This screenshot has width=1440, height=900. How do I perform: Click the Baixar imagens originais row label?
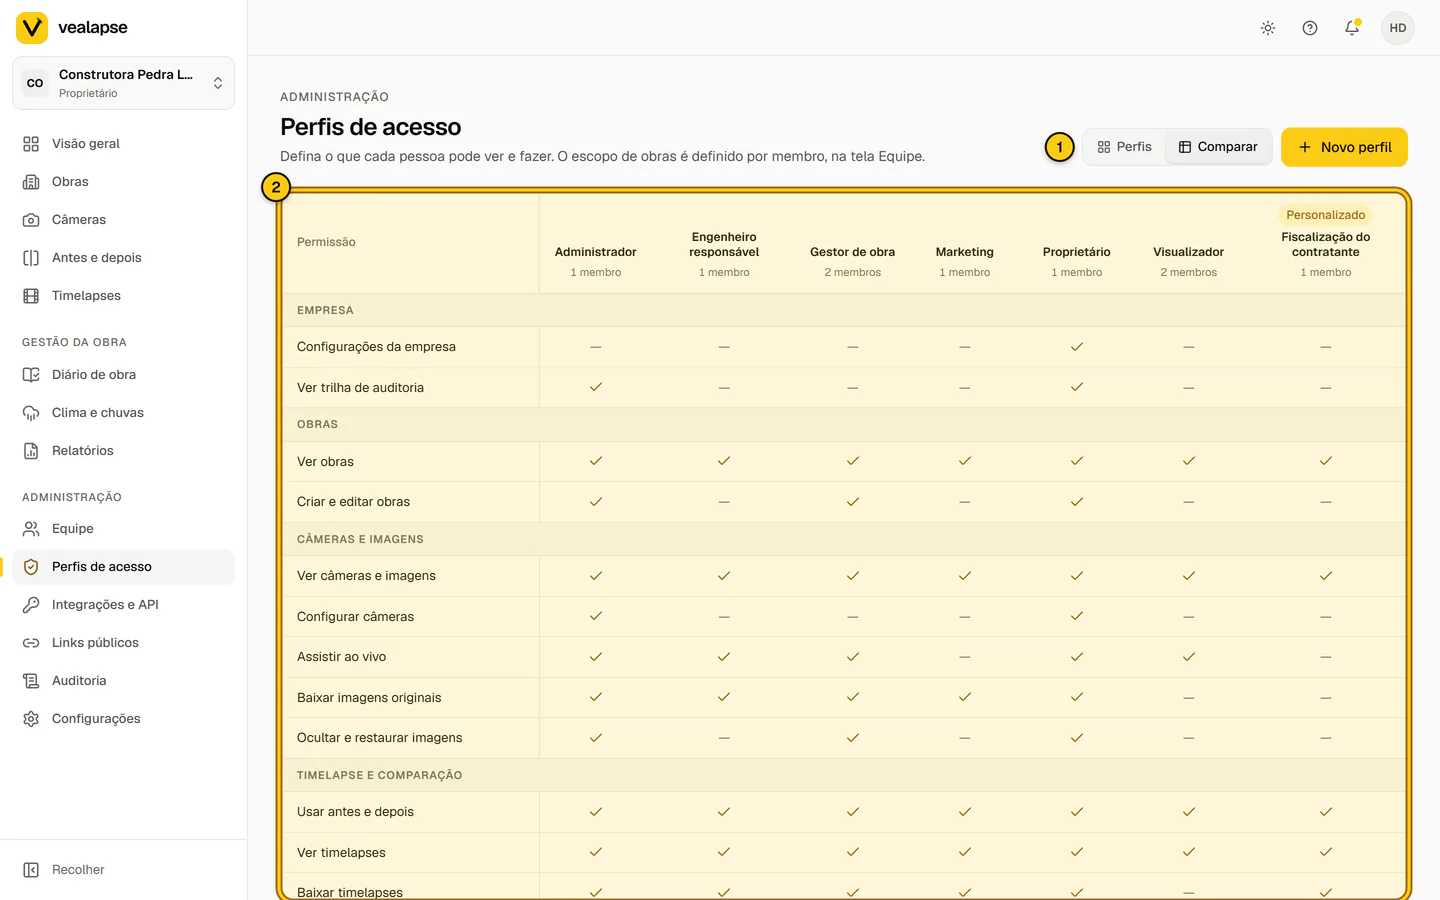pos(369,698)
